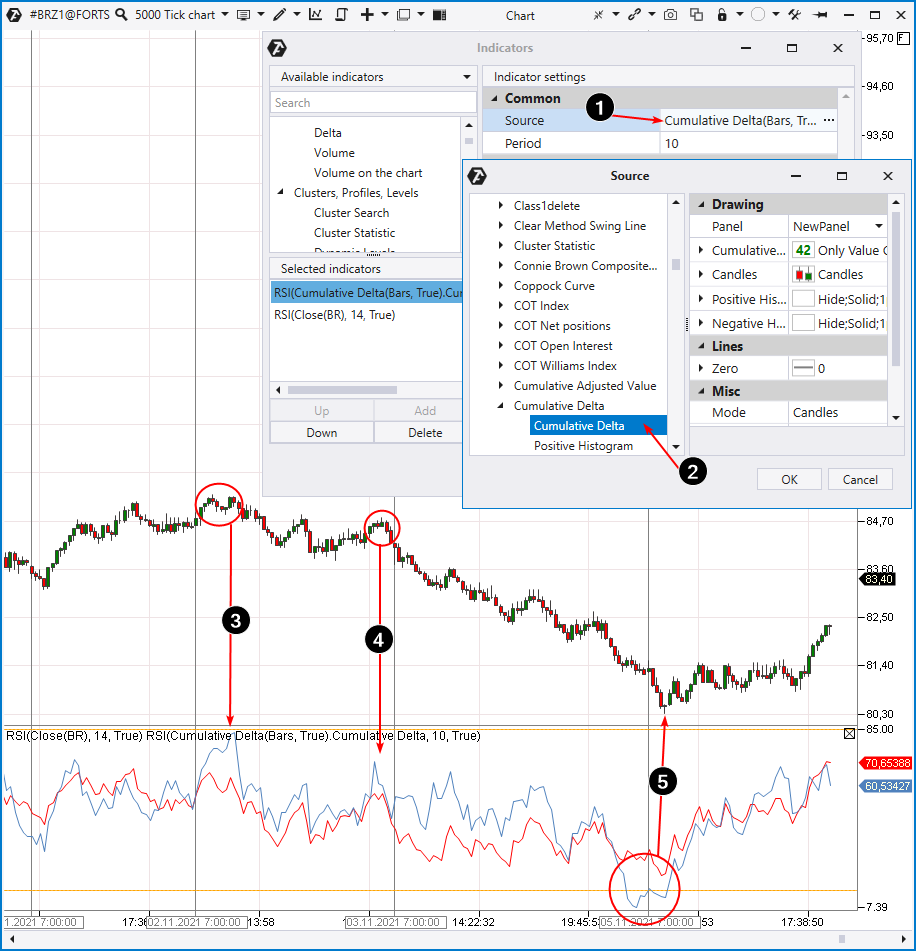Open the indicators icon in chart toolbar
The height and width of the screenshot is (951, 916).
click(x=315, y=15)
